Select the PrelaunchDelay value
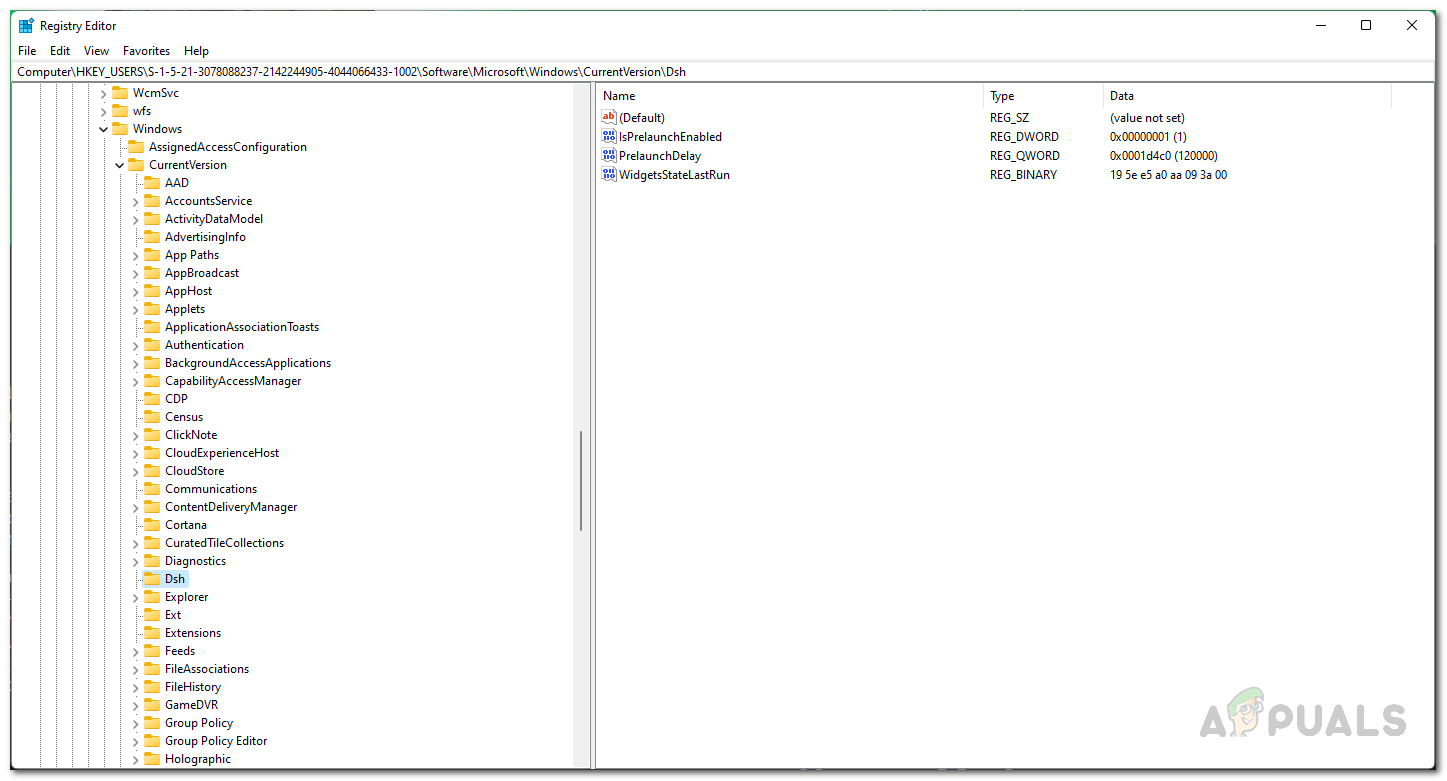Viewport: 1447px width, 781px height. click(660, 156)
